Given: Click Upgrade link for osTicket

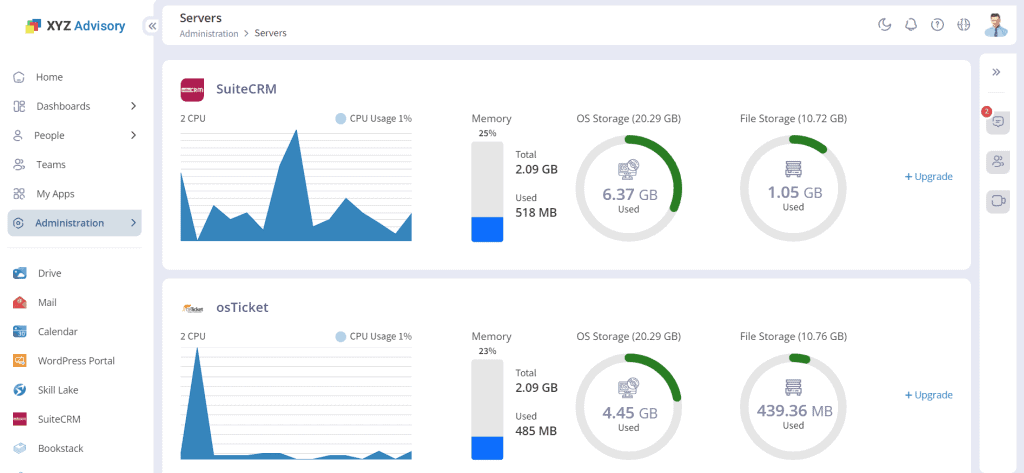Looking at the screenshot, I should (x=928, y=395).
